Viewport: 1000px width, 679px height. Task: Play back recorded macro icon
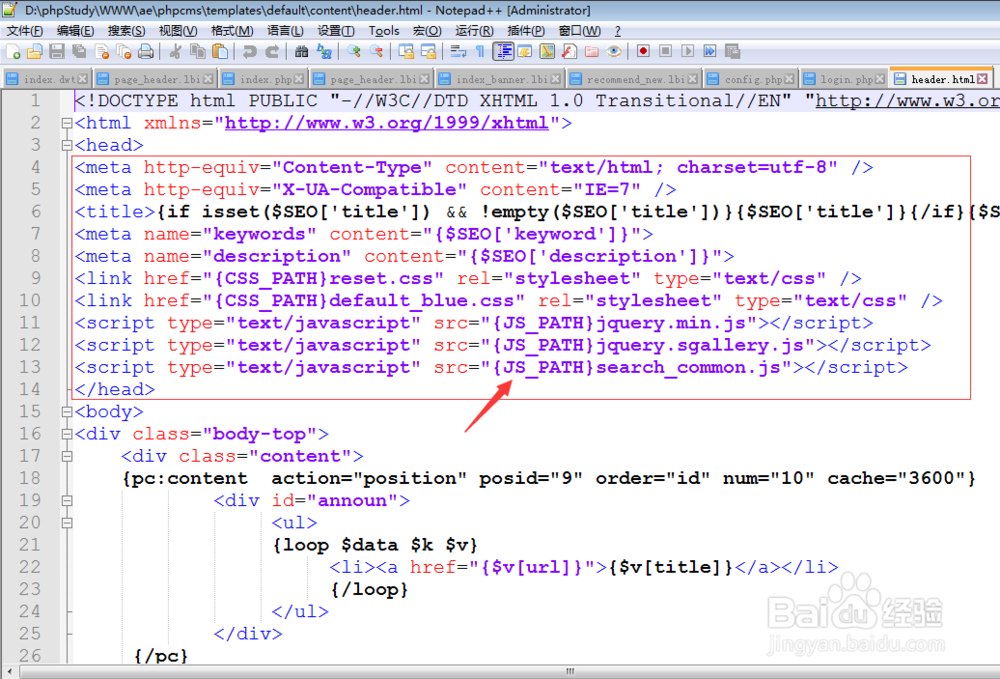click(688, 52)
